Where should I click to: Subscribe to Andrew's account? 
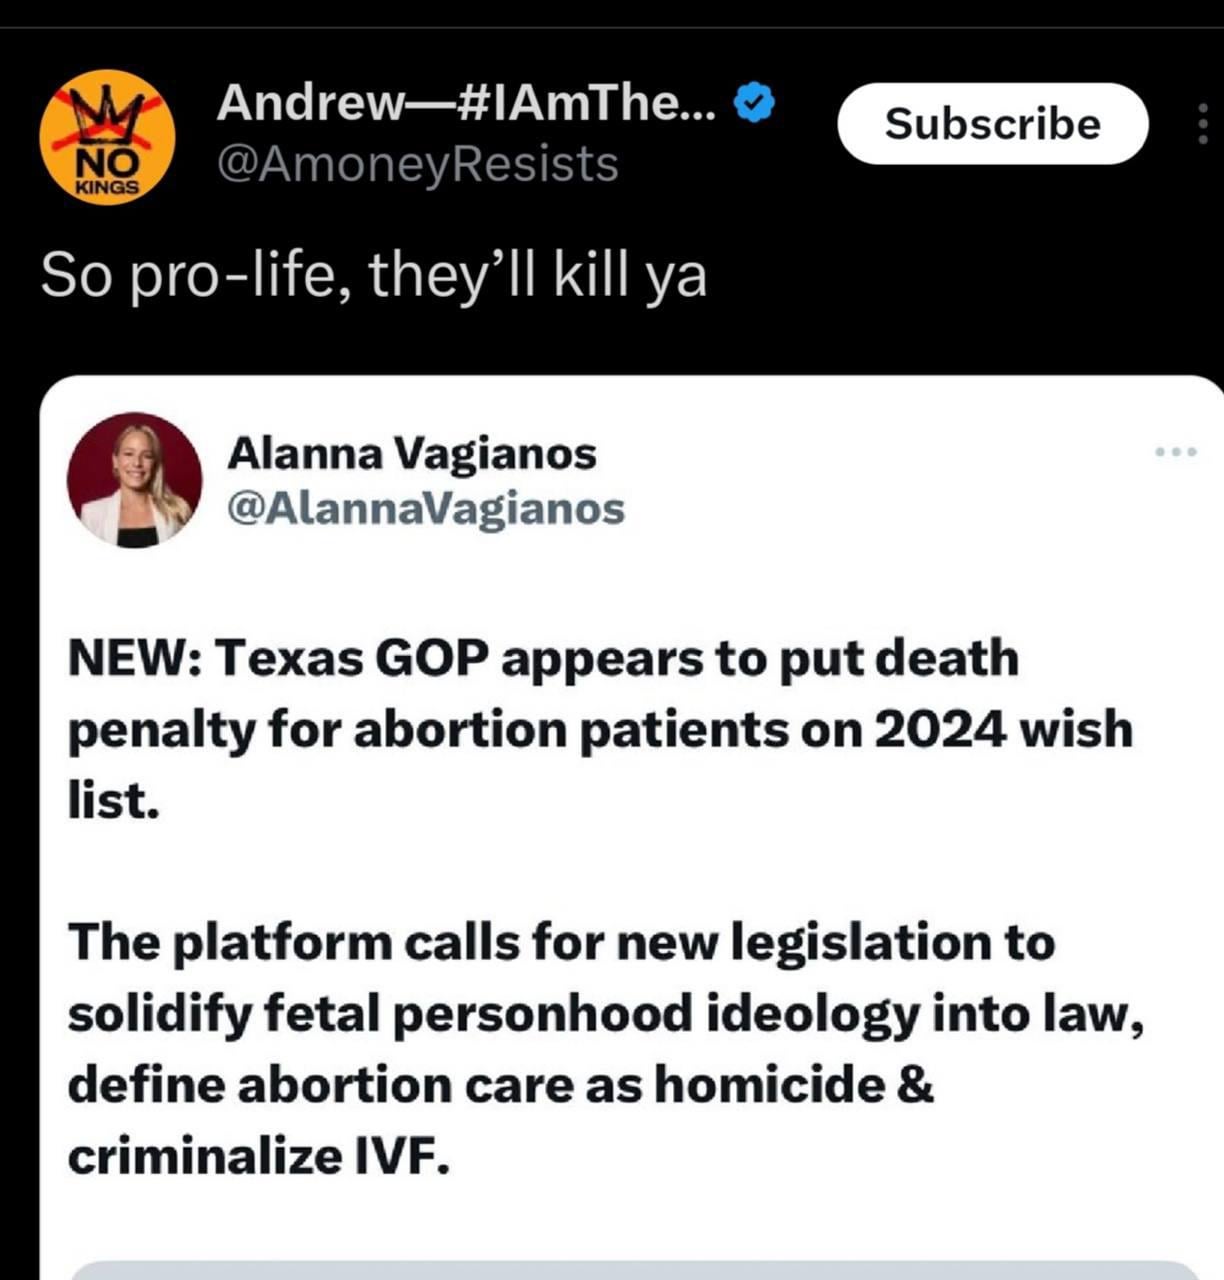992,124
